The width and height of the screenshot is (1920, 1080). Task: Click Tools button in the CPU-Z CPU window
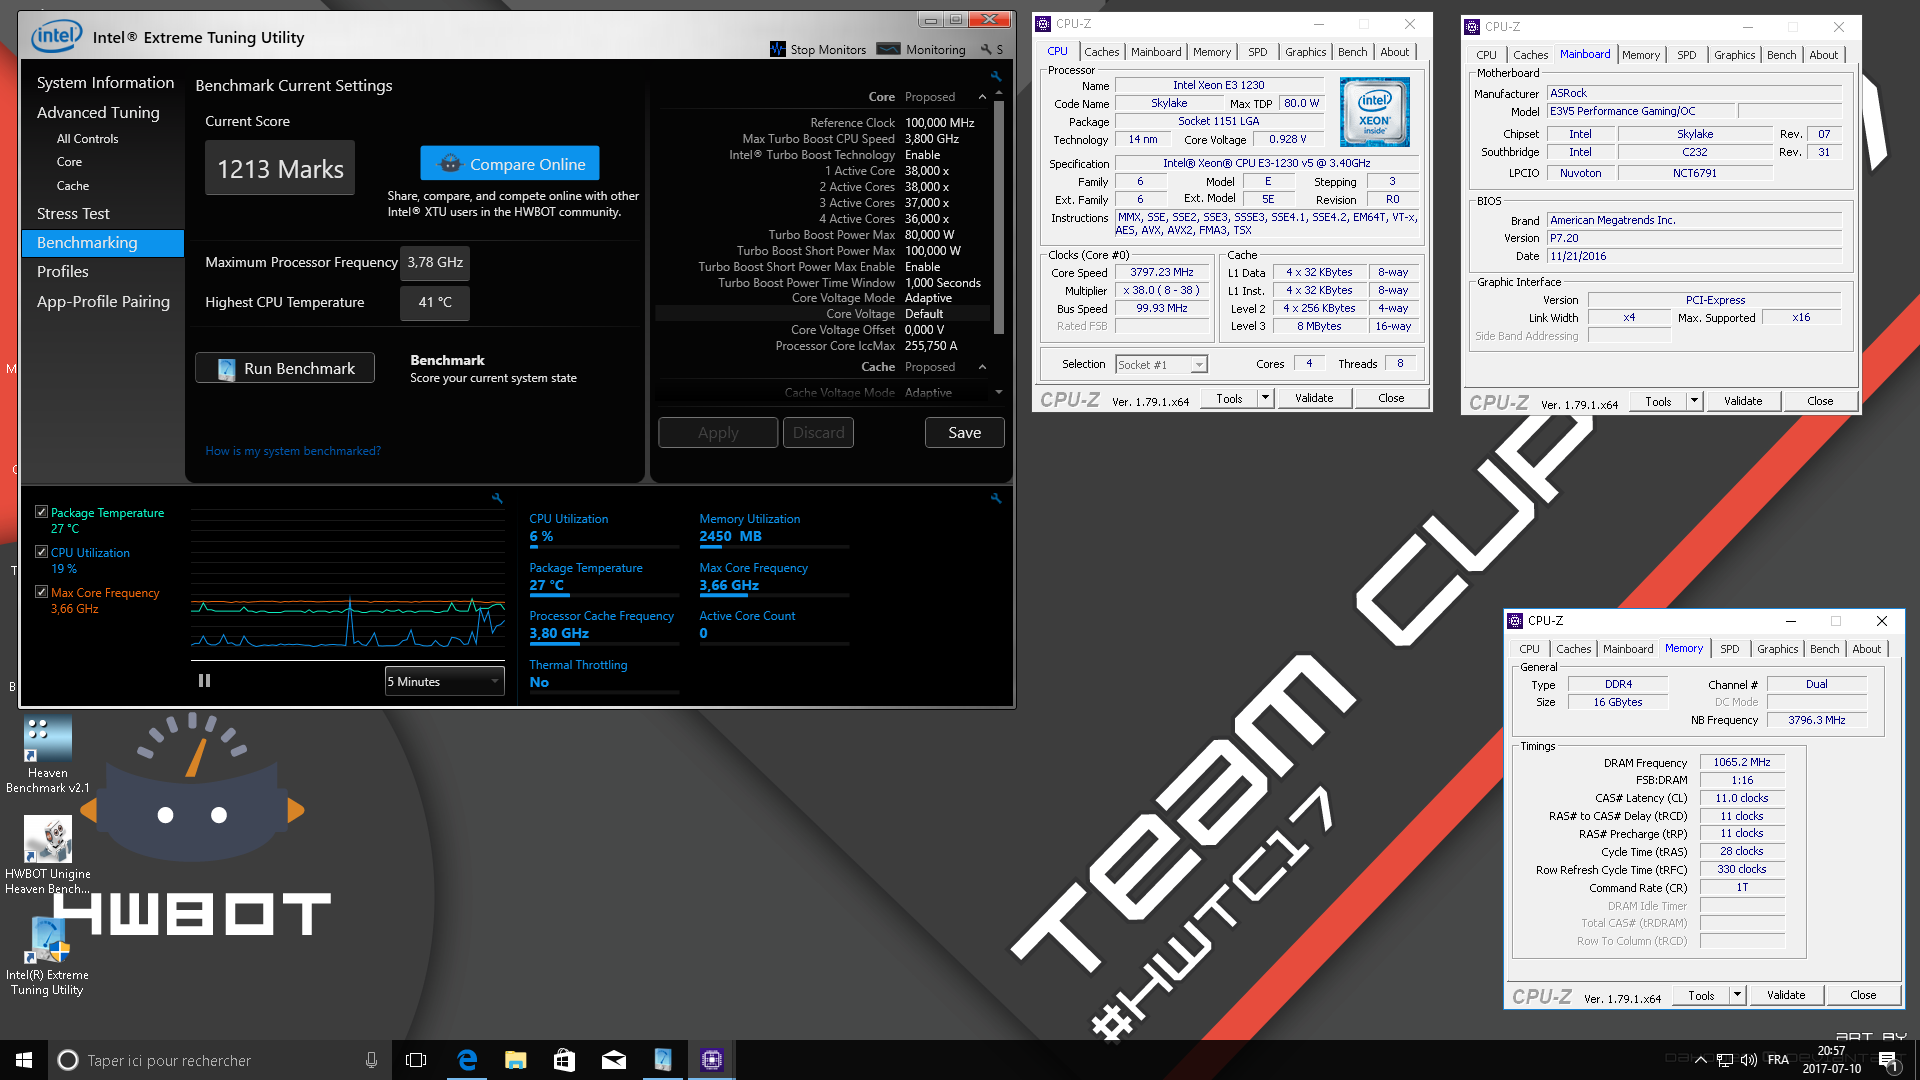(x=1229, y=398)
